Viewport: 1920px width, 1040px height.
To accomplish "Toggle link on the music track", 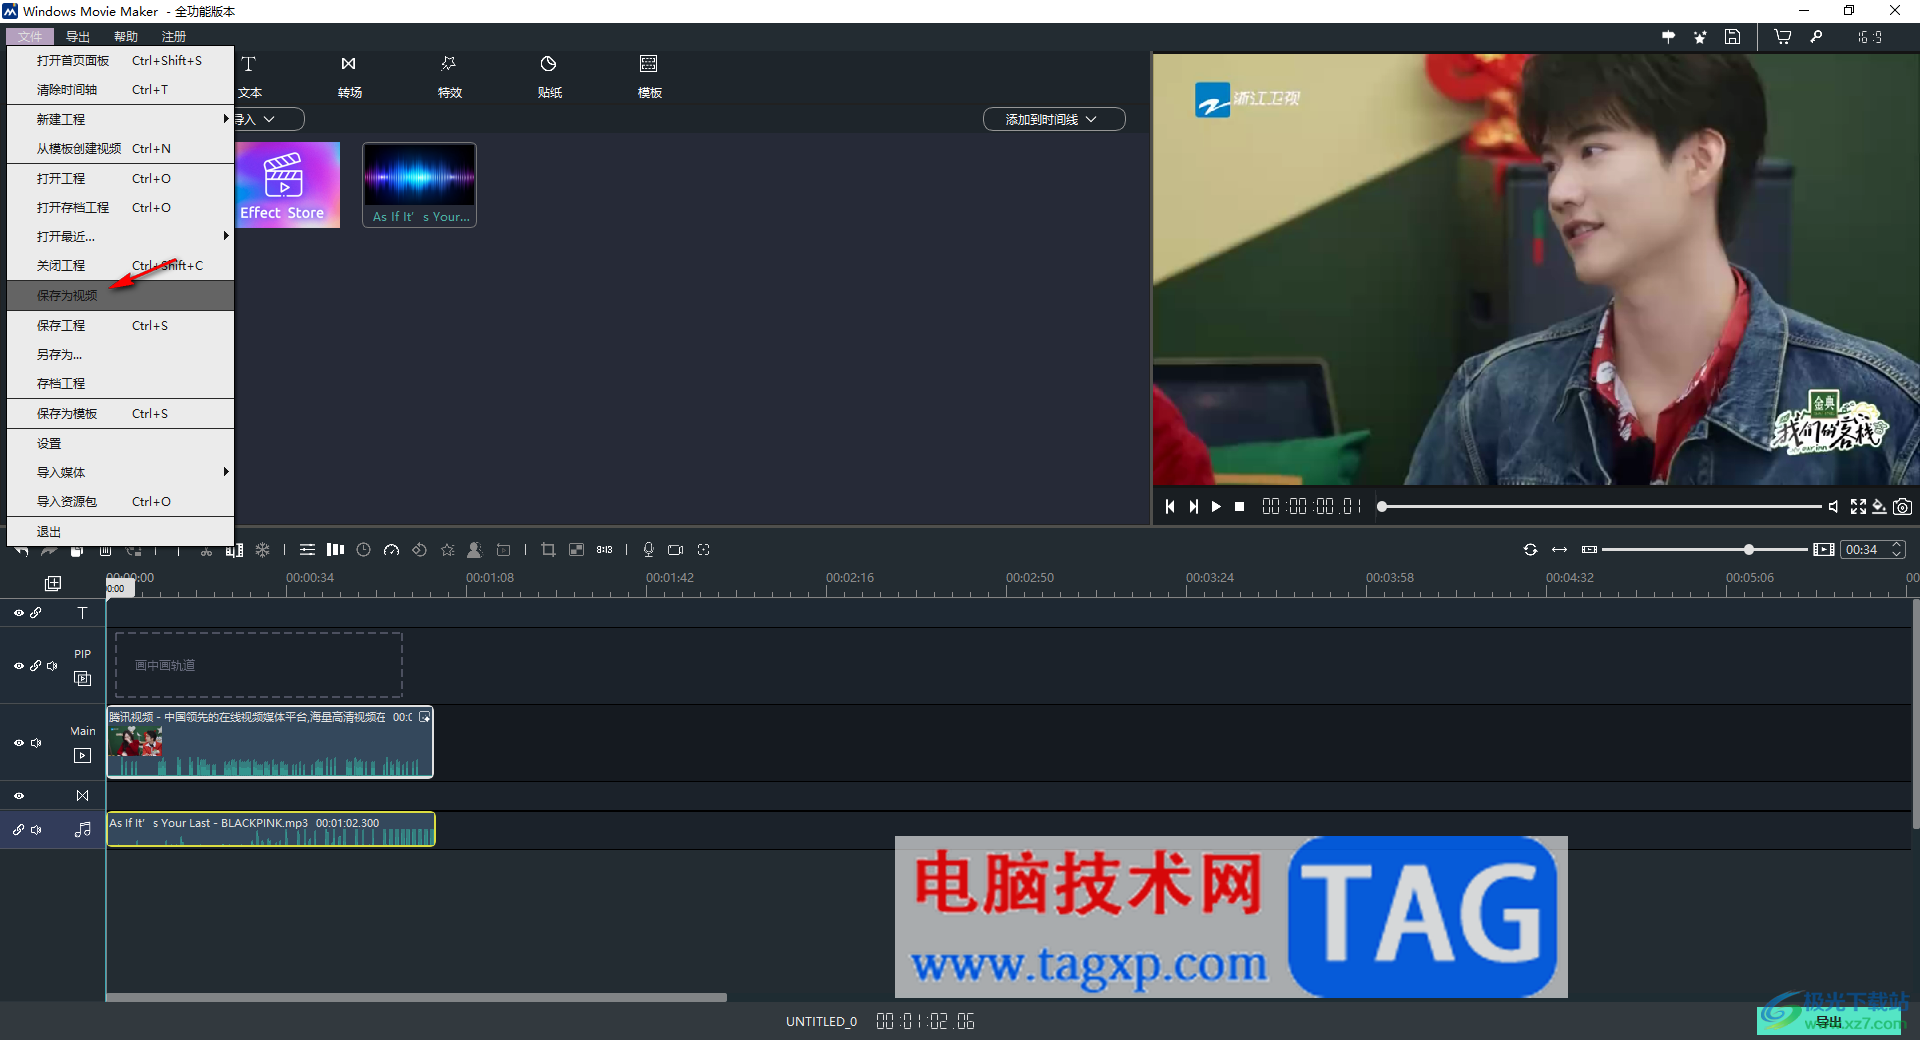I will pyautogui.click(x=18, y=830).
